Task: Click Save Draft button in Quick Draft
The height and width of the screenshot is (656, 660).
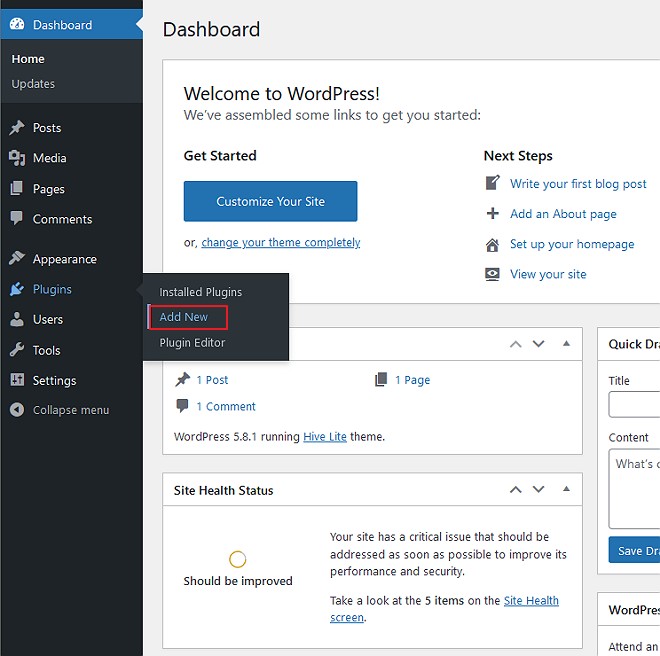Action: pyautogui.click(x=634, y=550)
